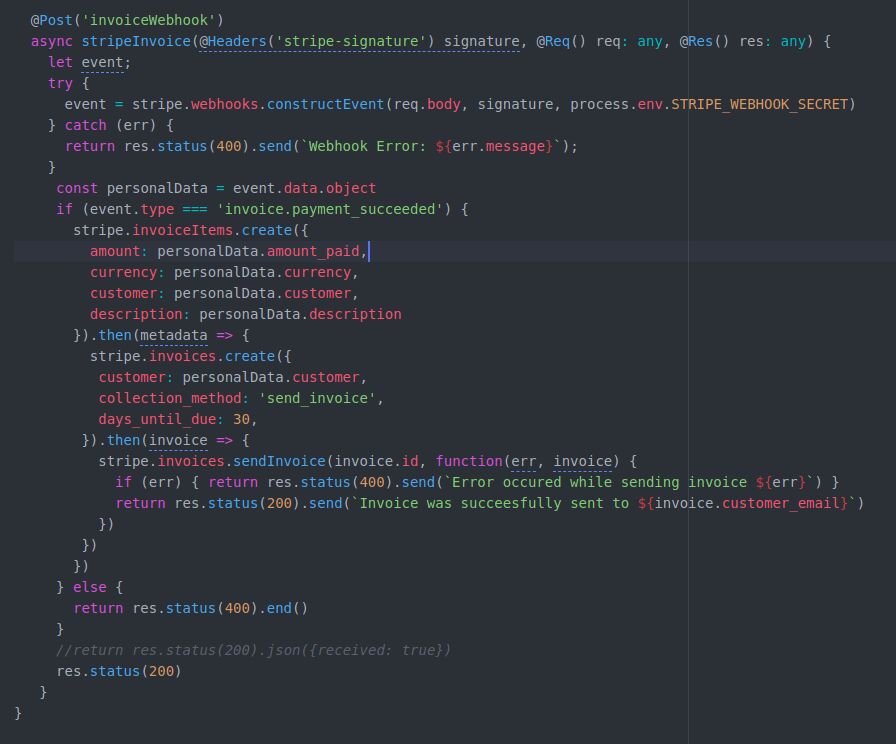Click STRIPE_WEBHOOK_SECRET variable
This screenshot has width=896, height=744.
(759, 104)
